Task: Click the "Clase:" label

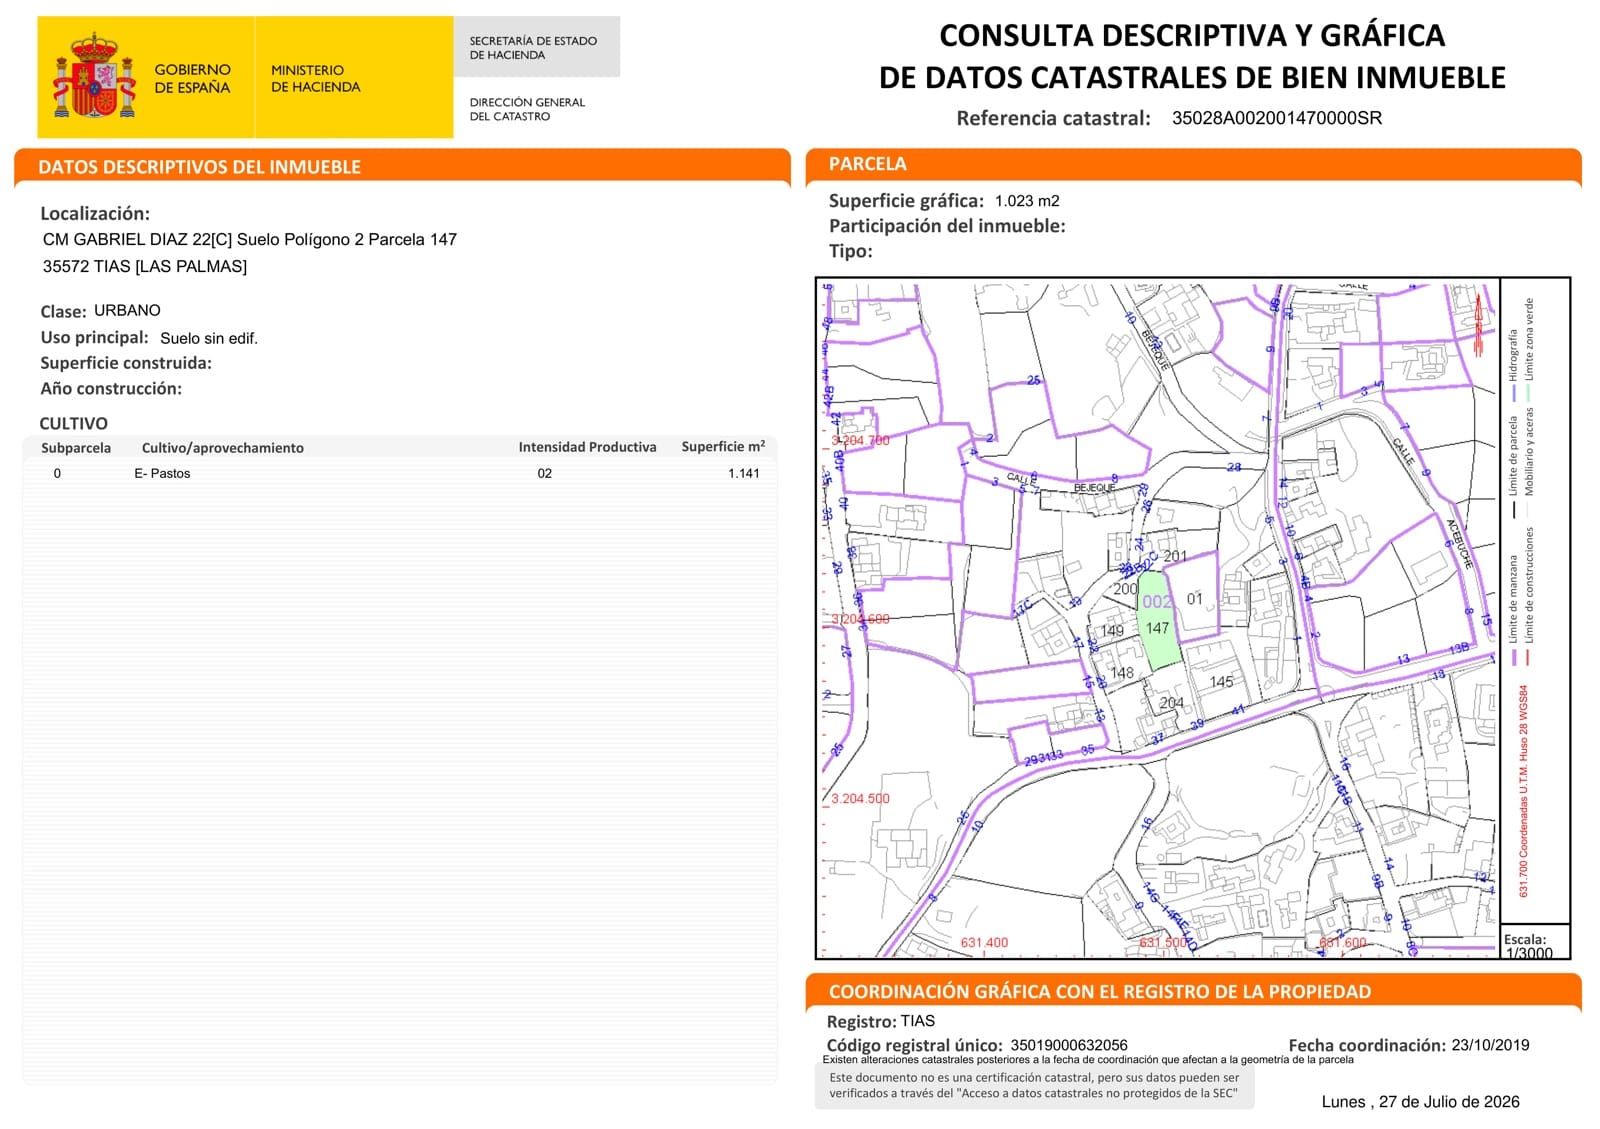Action: pyautogui.click(x=63, y=311)
